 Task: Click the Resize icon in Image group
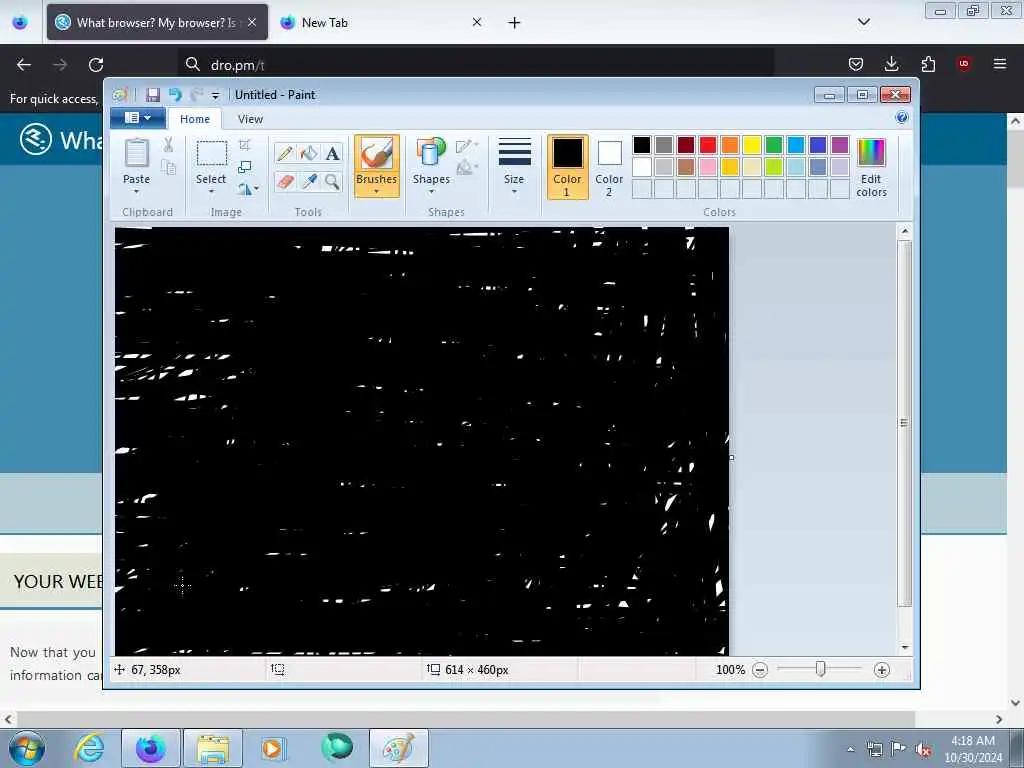click(245, 167)
